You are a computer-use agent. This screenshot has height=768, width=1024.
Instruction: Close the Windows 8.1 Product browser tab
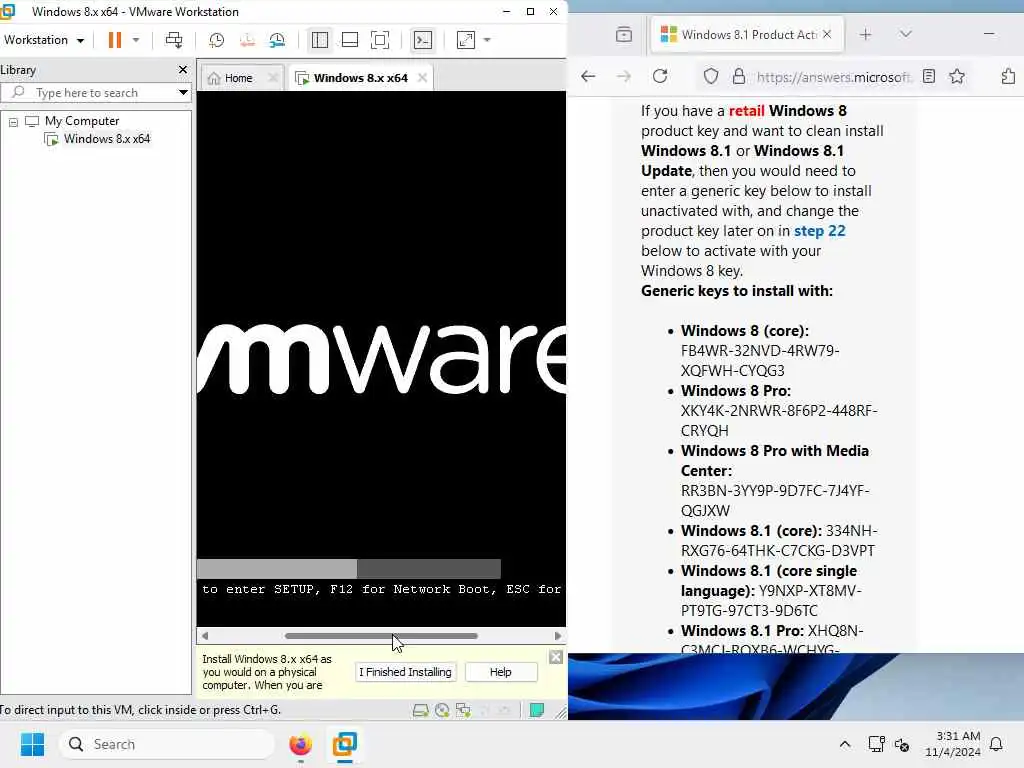(x=827, y=34)
